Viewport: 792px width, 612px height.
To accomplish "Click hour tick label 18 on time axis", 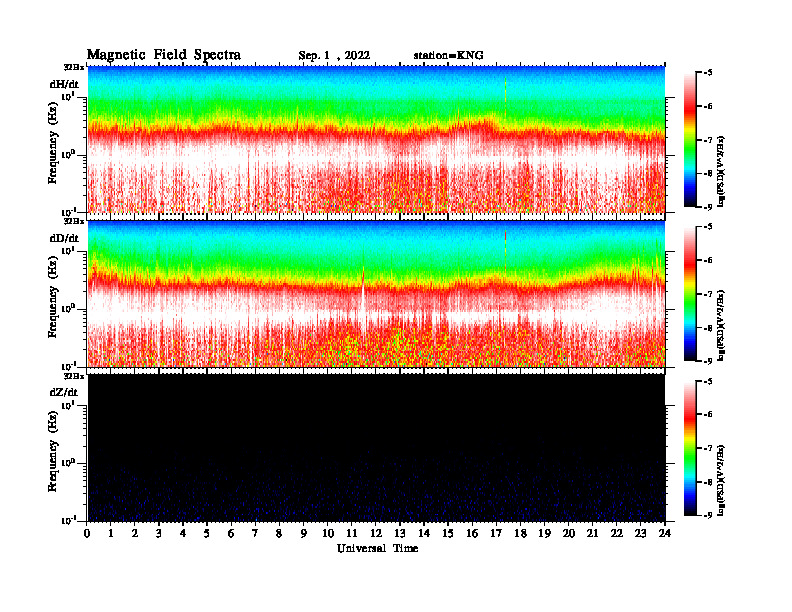I will click(520, 533).
